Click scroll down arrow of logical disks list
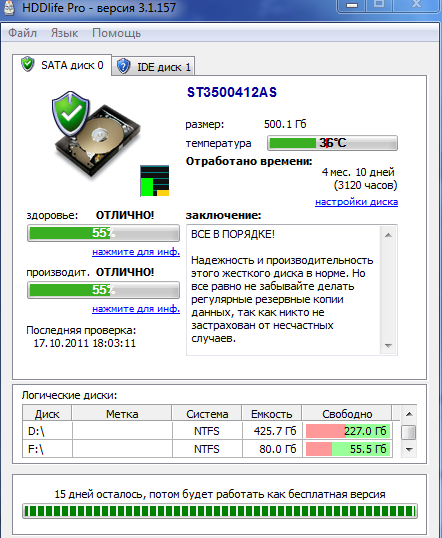The width and height of the screenshot is (442, 538). [x=409, y=449]
